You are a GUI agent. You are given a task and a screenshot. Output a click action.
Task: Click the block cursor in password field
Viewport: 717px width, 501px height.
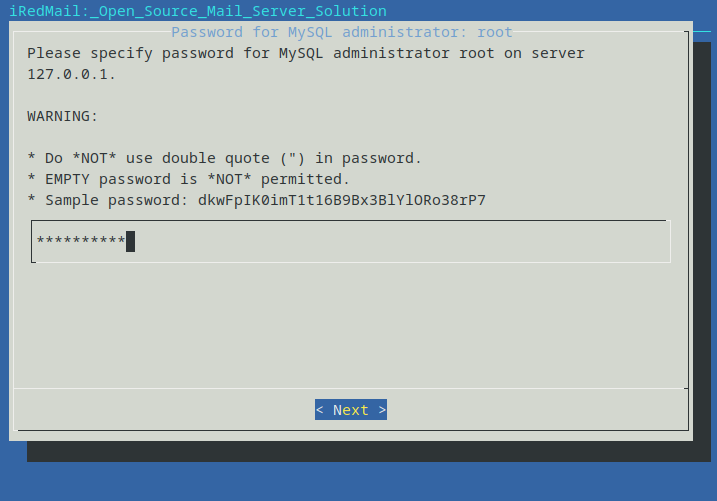point(130,241)
